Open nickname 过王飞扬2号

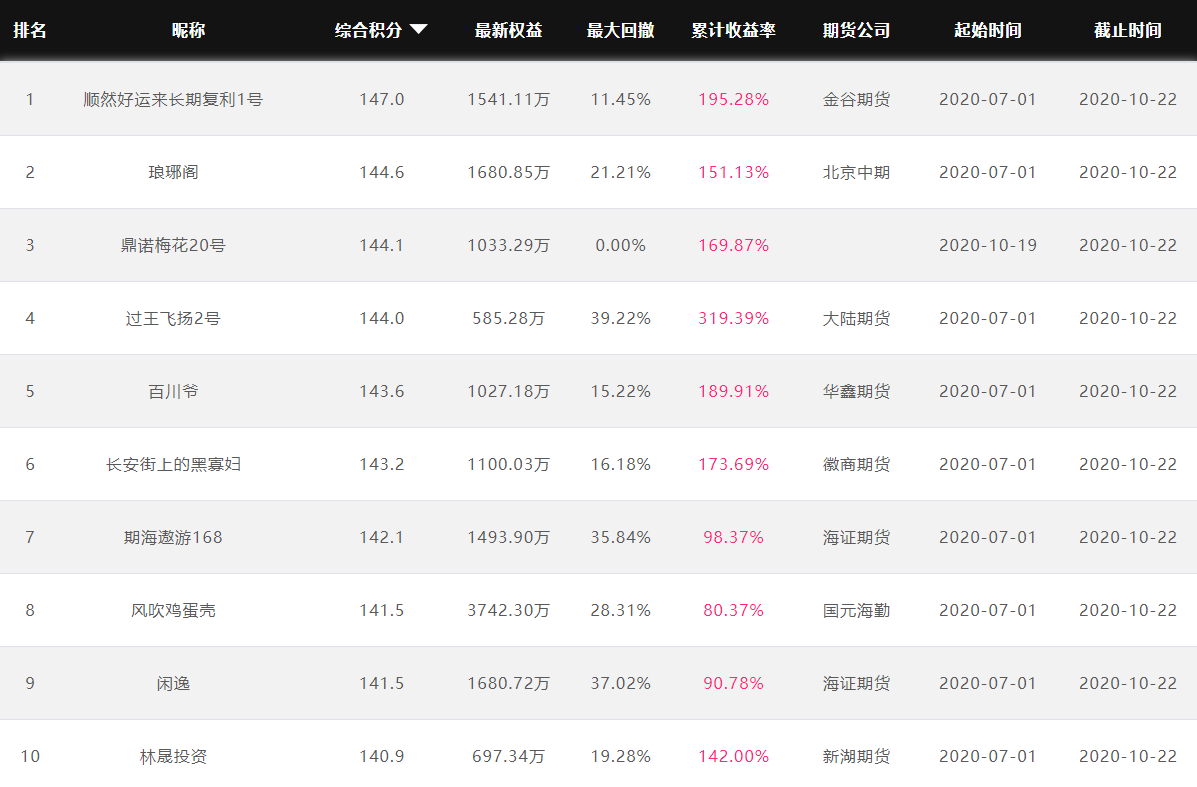pyautogui.click(x=173, y=318)
